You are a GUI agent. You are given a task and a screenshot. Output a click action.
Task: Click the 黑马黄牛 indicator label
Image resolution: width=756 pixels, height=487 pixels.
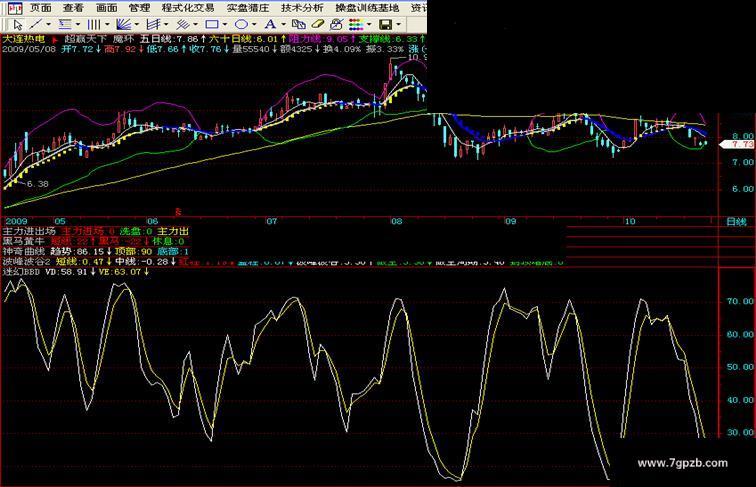[x=24, y=241]
